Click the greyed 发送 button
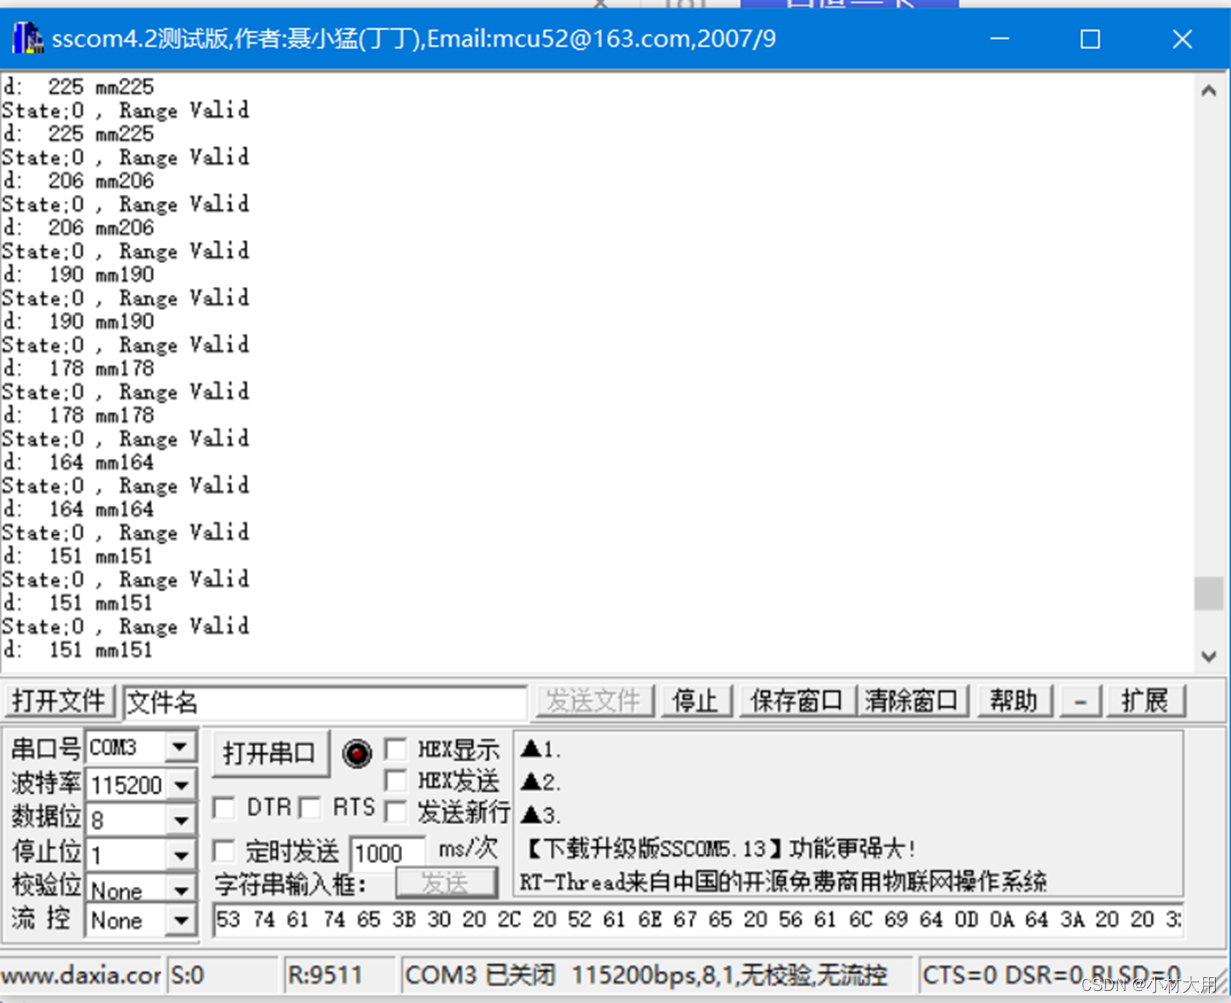This screenshot has height=1003, width=1231. 446,883
